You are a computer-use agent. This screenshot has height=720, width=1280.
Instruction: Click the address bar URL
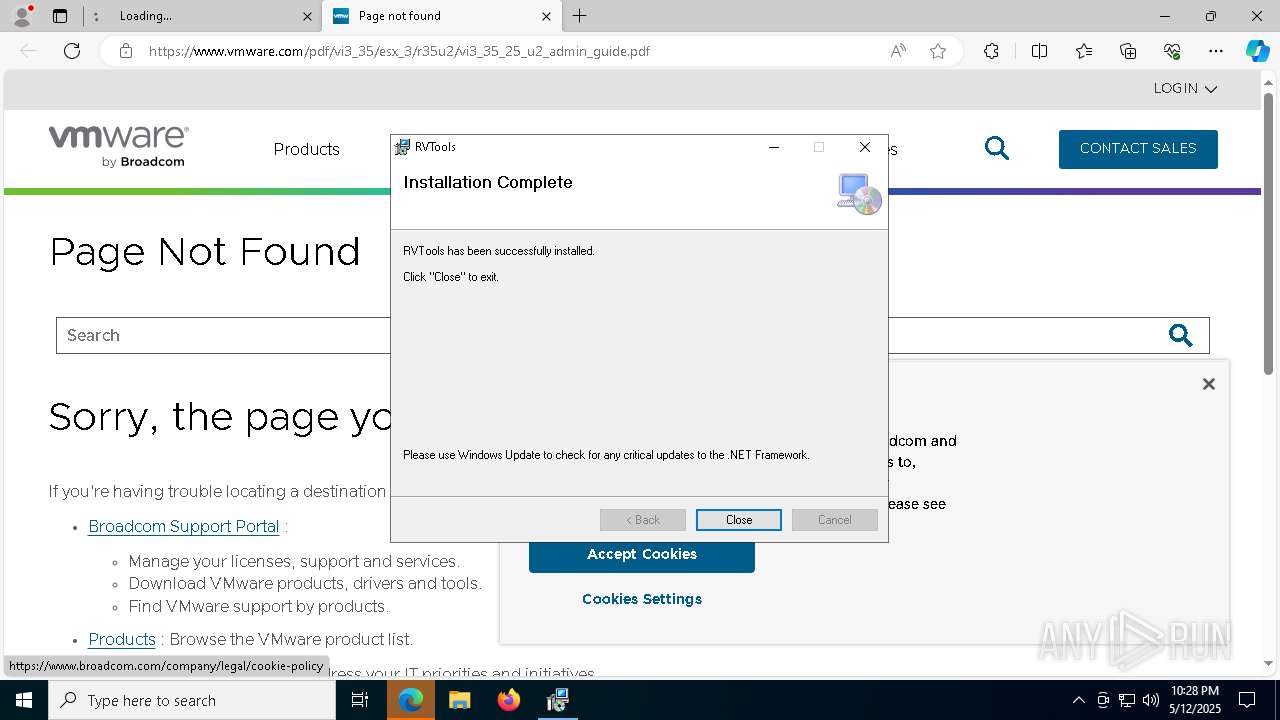point(399,51)
